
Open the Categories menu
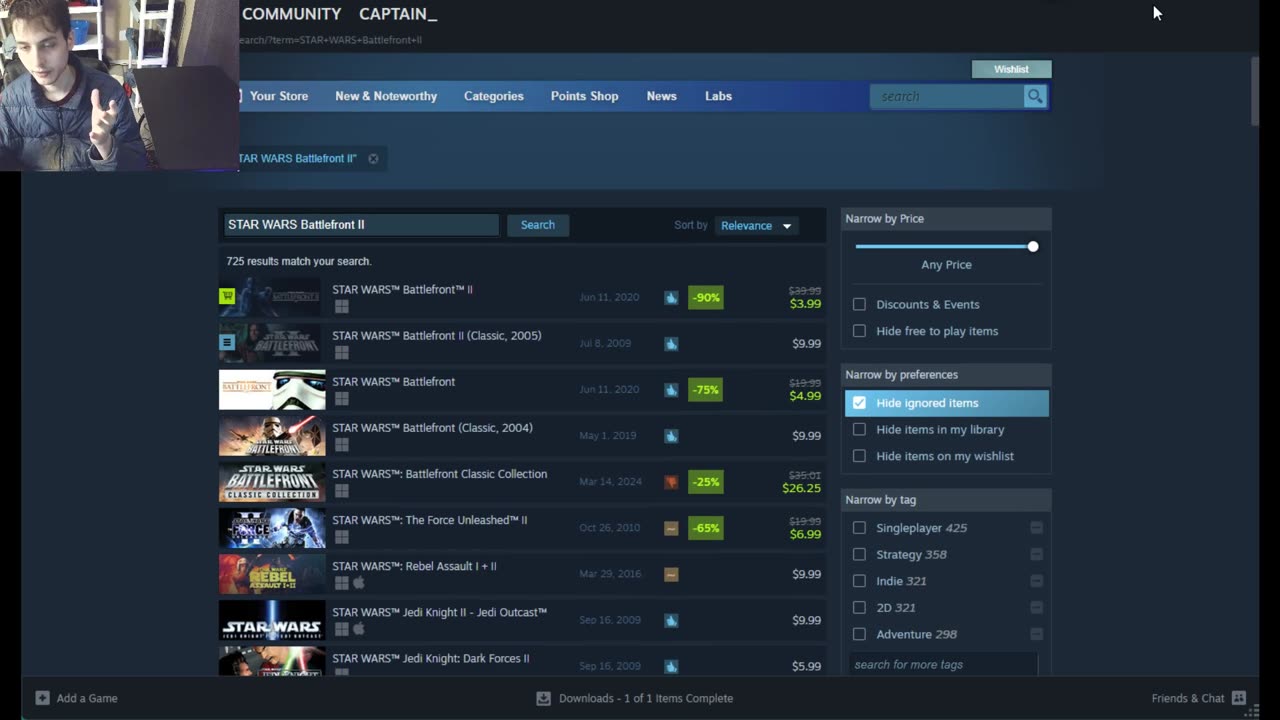[x=494, y=96]
